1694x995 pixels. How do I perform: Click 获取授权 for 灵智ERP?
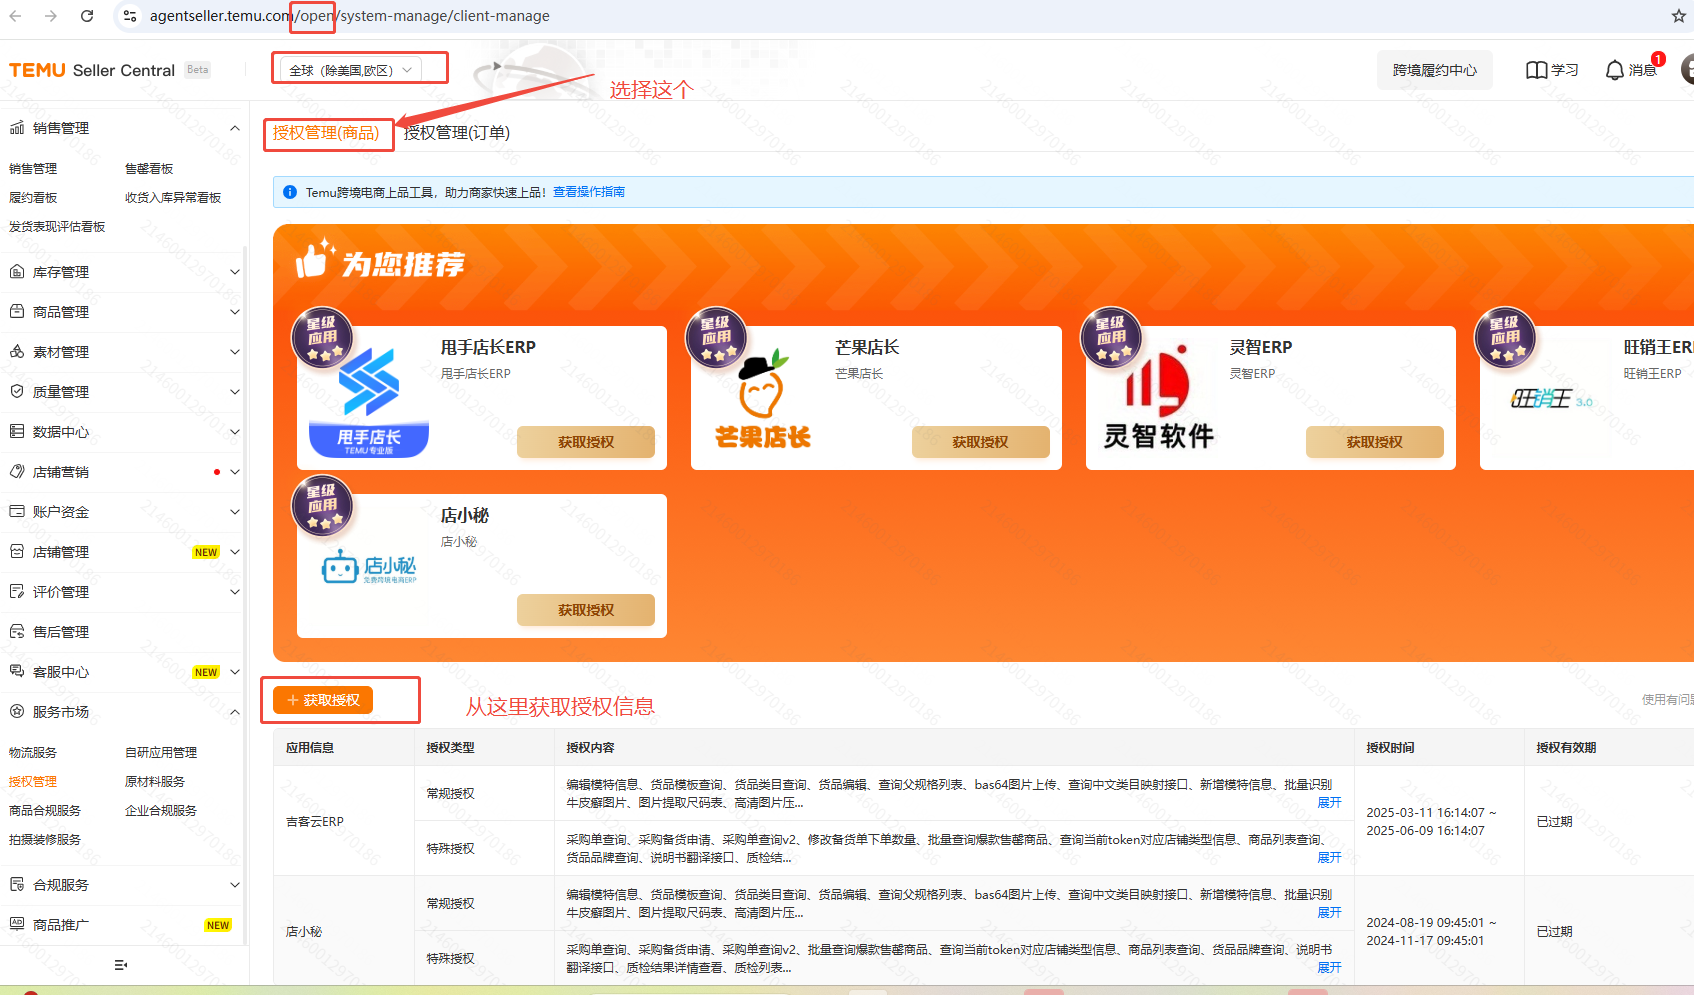pyautogui.click(x=1374, y=442)
